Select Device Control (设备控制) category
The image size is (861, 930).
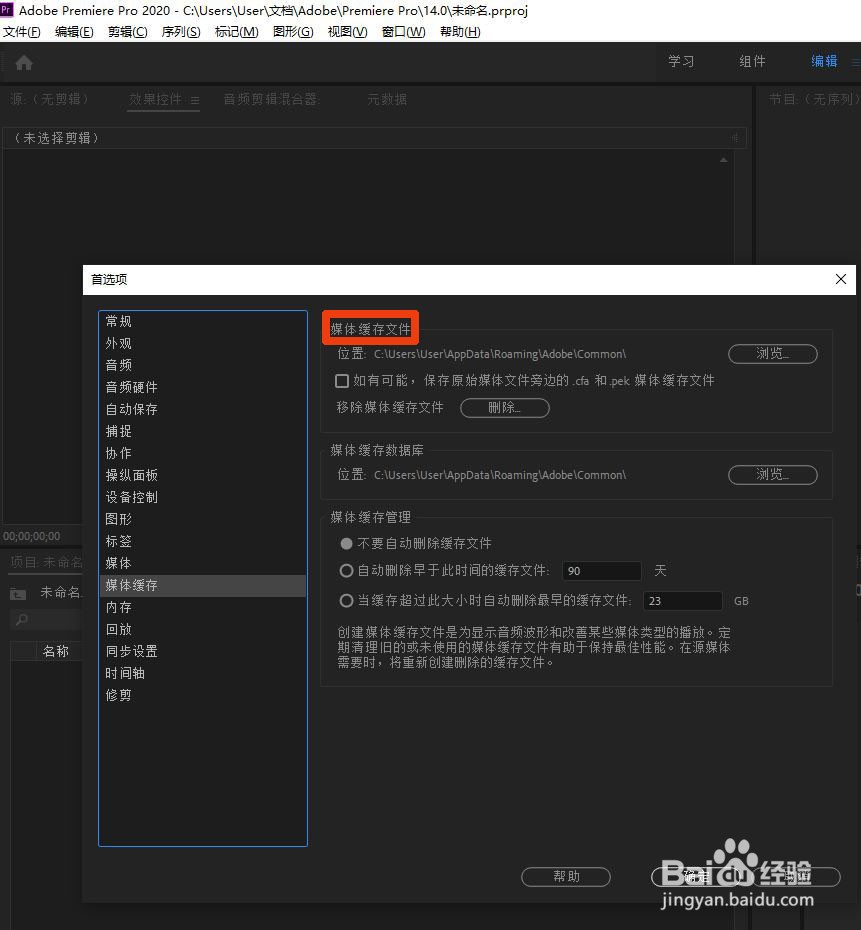coord(203,497)
